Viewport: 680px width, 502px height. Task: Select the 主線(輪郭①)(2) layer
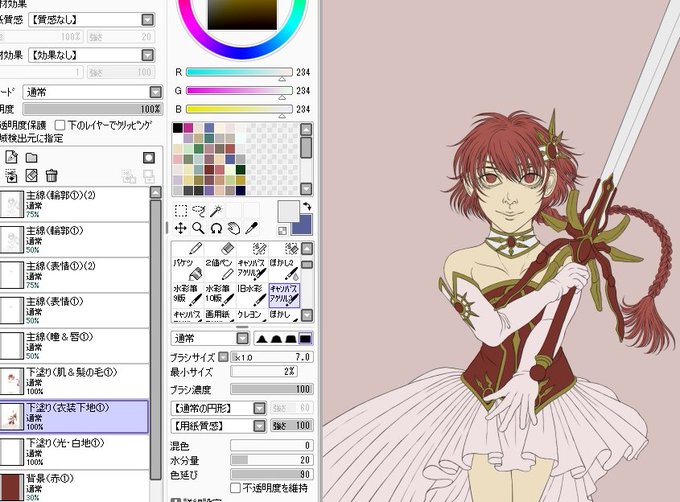coord(74,204)
